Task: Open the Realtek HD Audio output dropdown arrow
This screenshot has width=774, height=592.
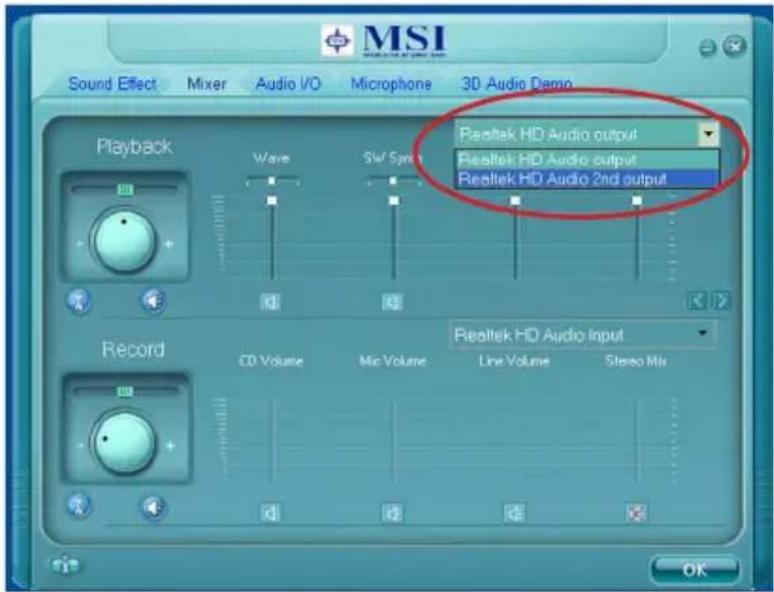Action: (x=708, y=134)
